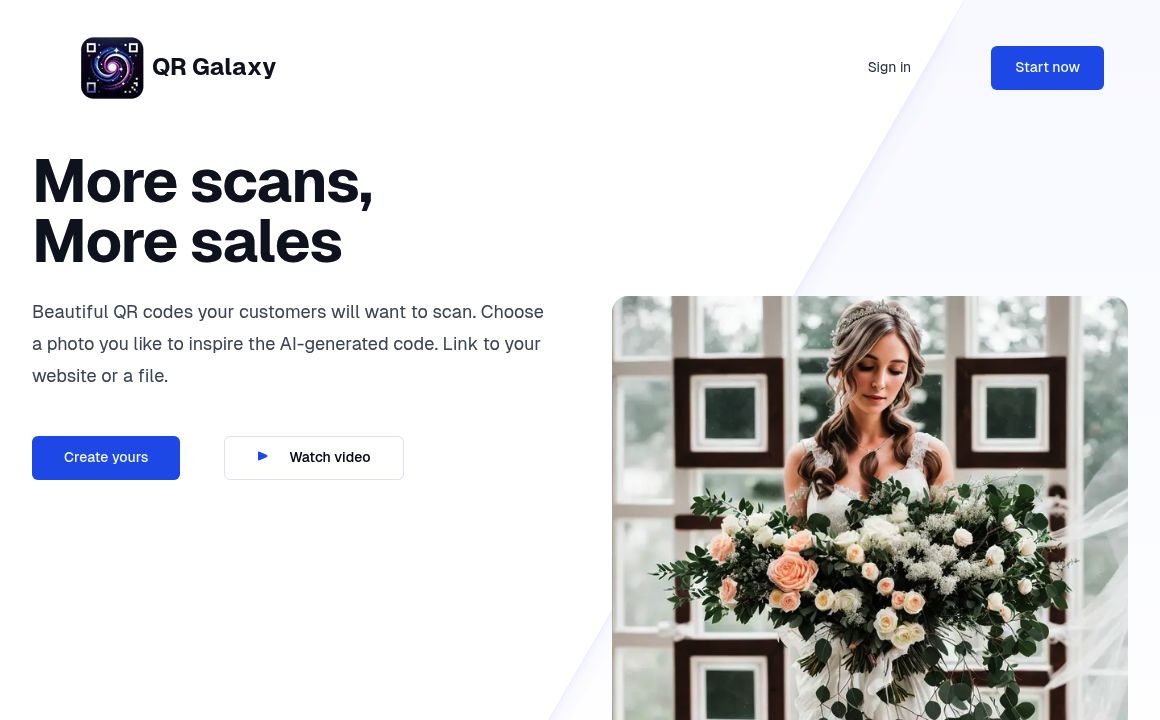Open the QR Galaxy brand name link

[214, 67]
